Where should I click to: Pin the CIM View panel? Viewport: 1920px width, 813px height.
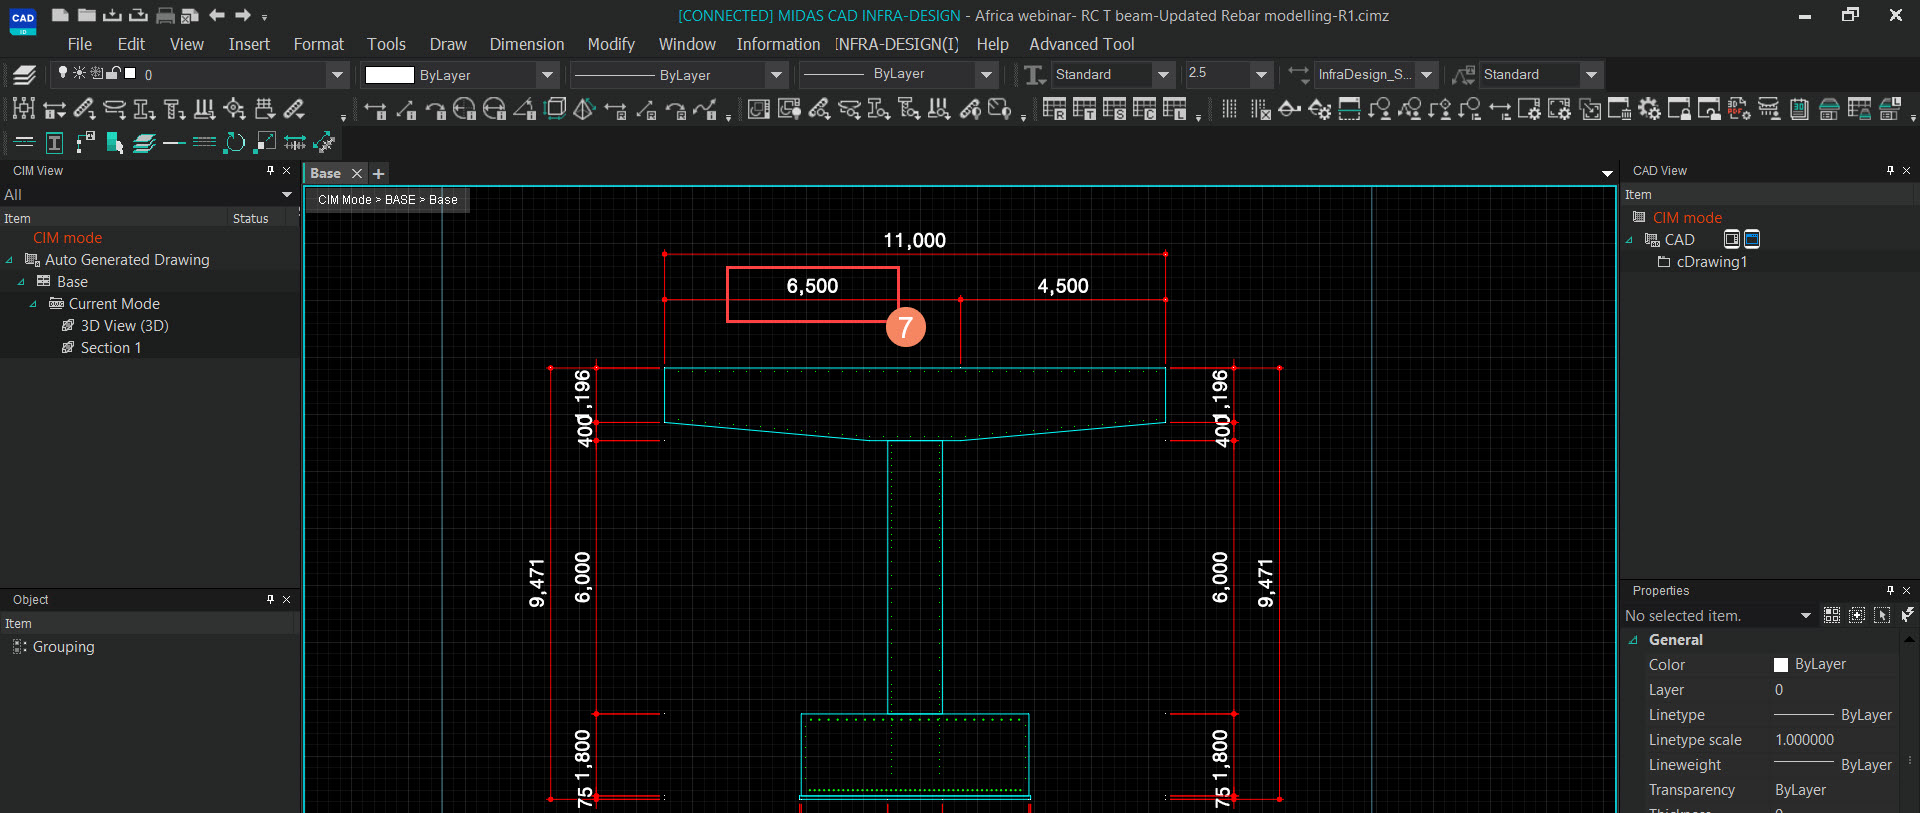tap(270, 171)
